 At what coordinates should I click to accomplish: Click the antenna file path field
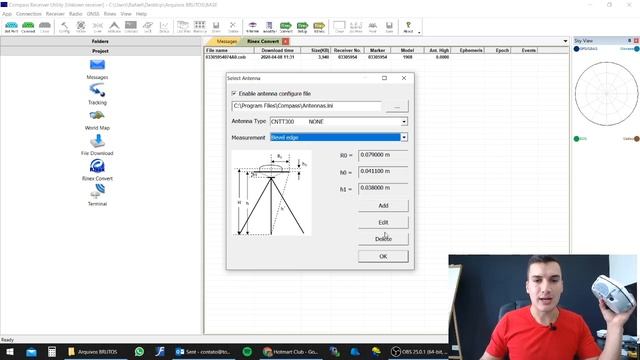307,106
